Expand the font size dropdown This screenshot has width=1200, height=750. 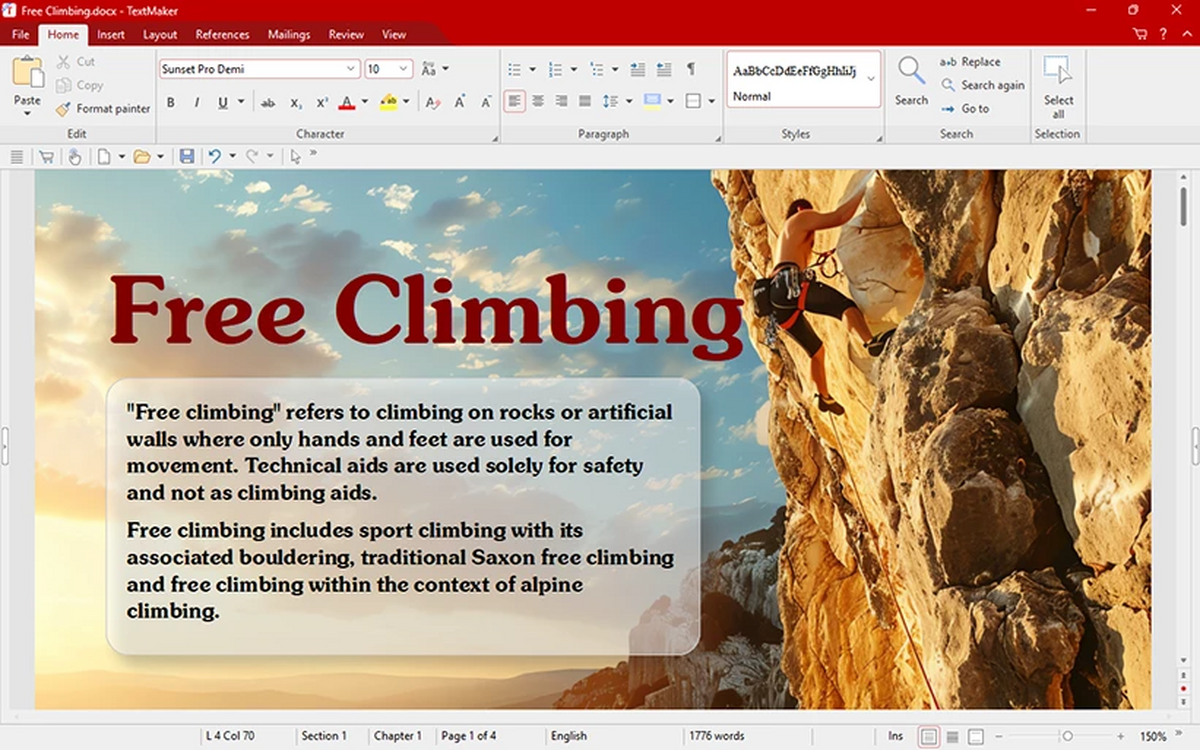402,69
